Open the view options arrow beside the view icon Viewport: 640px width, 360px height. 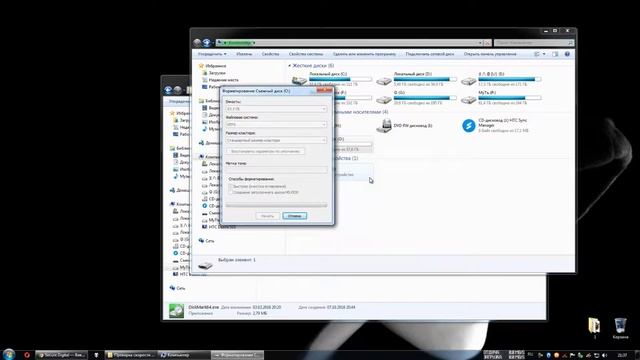(544, 54)
